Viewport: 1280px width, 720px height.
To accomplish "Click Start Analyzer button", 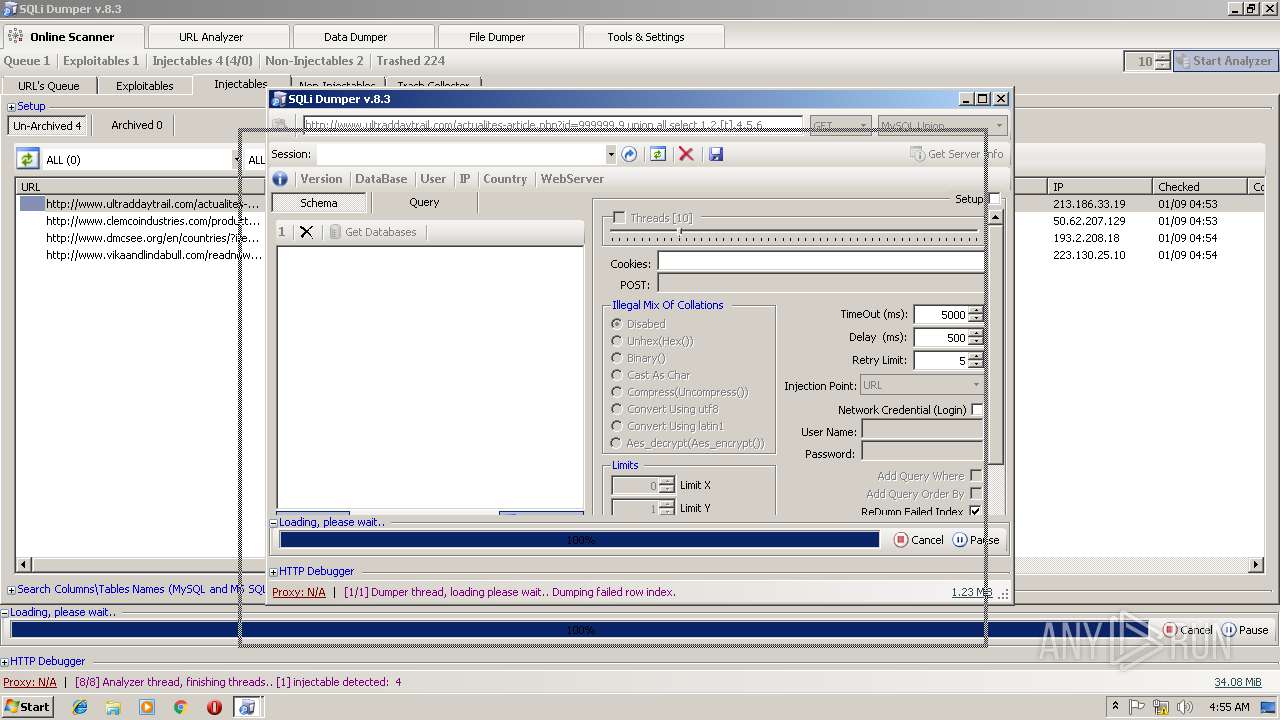I will coord(1224,61).
